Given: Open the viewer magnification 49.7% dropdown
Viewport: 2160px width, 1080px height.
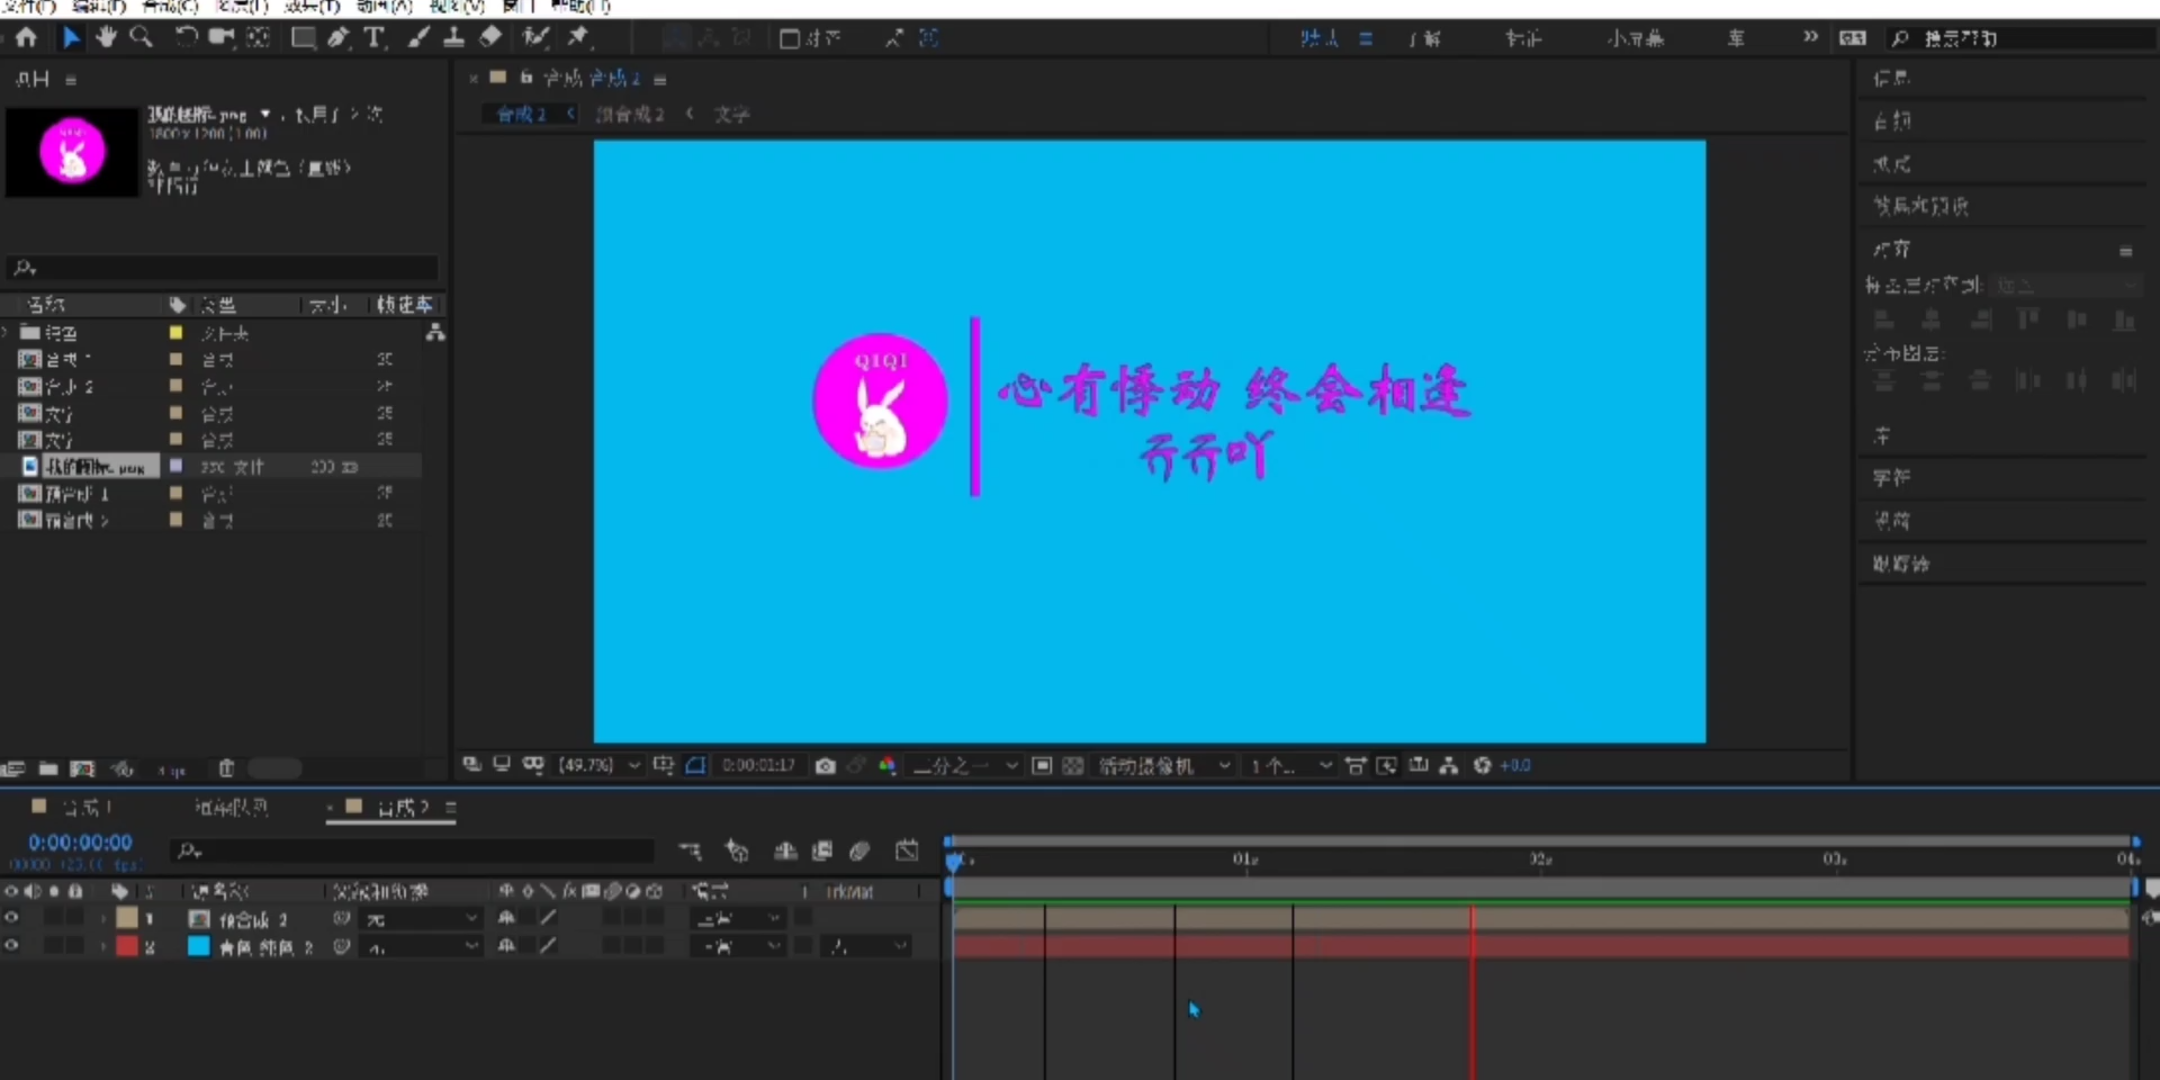Looking at the screenshot, I should click(x=600, y=766).
